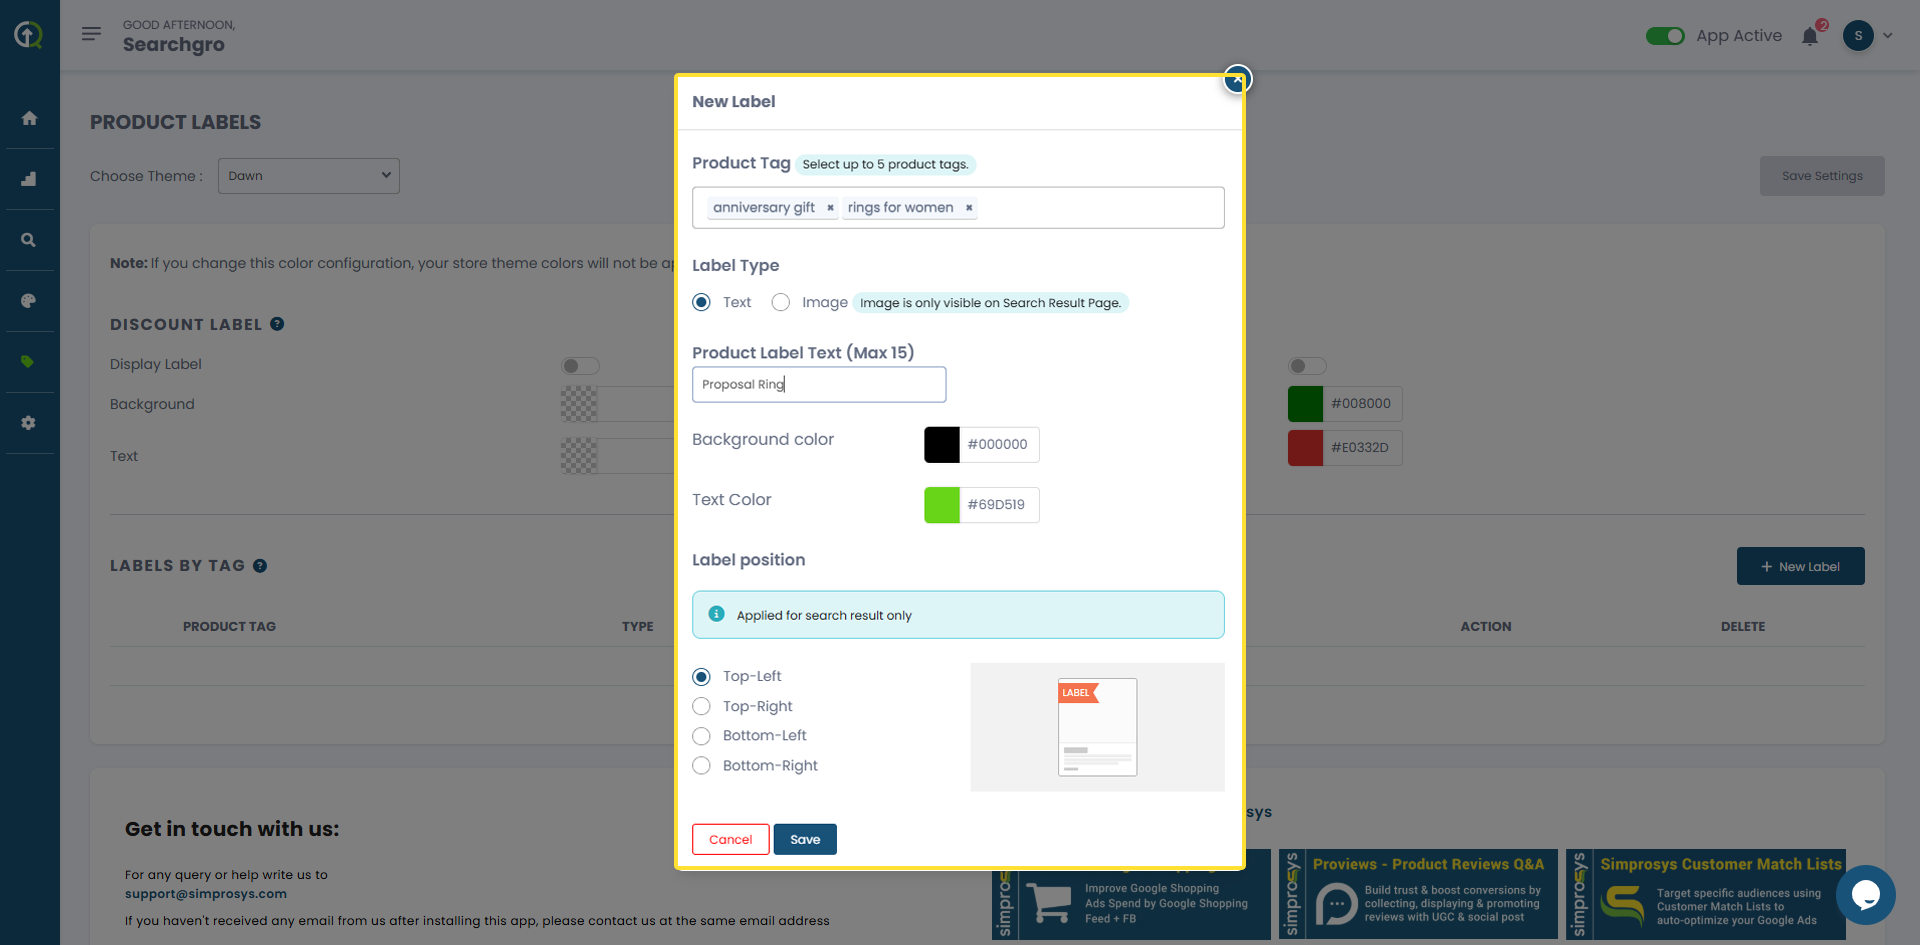Save the new label
Viewport: 1920px width, 945px height.
click(x=805, y=840)
